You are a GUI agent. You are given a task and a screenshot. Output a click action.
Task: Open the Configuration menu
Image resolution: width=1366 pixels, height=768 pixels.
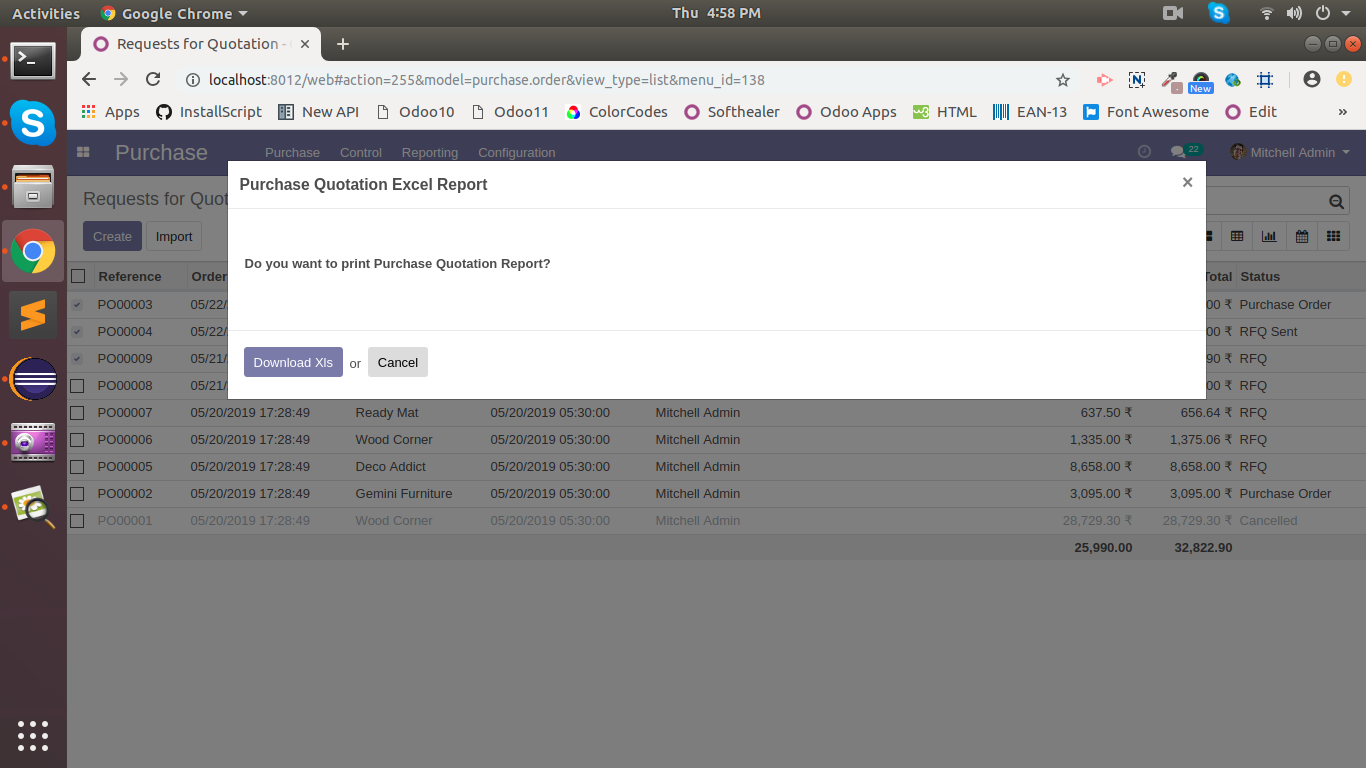[517, 152]
